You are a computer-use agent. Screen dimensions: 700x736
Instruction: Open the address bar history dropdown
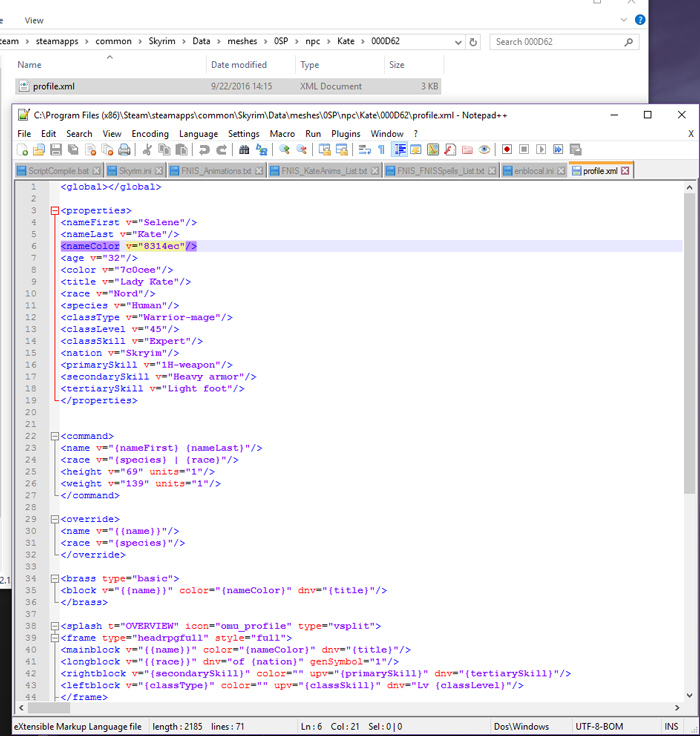click(458, 42)
